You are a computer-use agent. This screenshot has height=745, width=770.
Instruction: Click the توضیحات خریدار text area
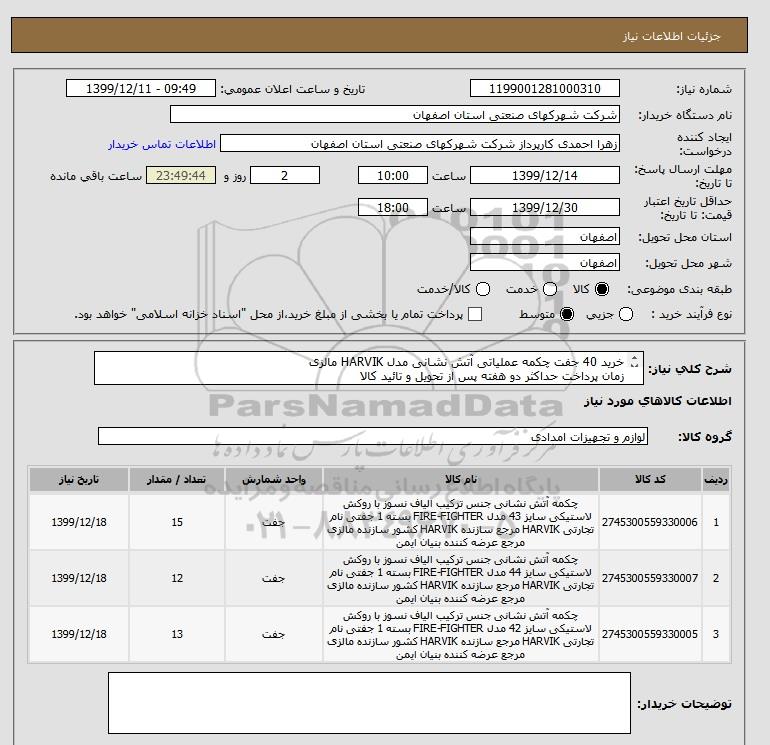369,703
